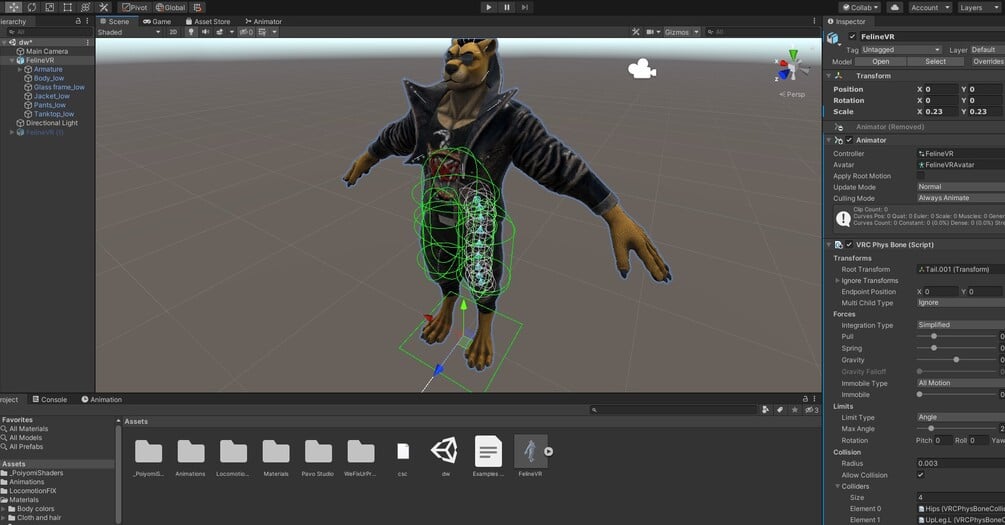This screenshot has width=1005, height=525.
Task: Toggle hidden objects counter in Scene toolbar
Action: click(x=246, y=31)
